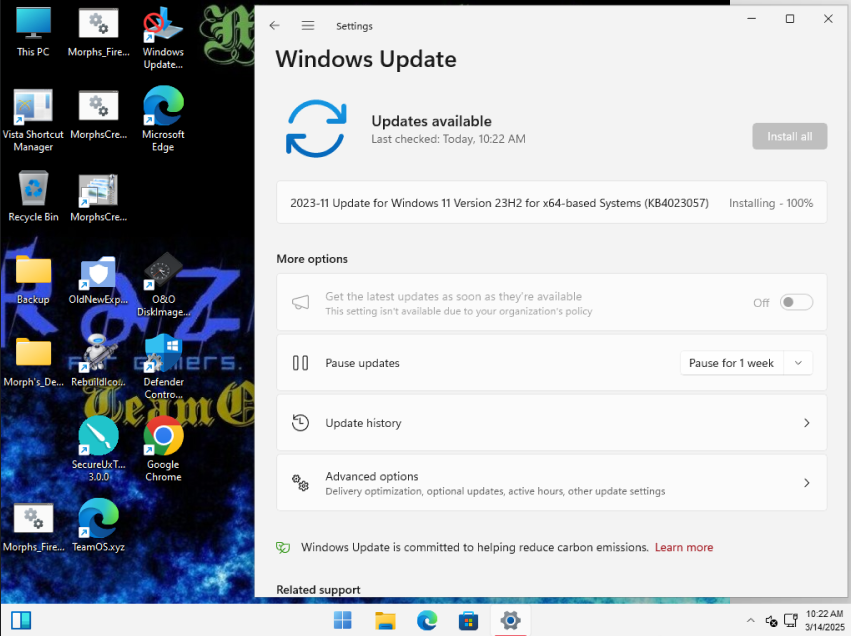The height and width of the screenshot is (636, 851).
Task: Open the clock and date 10:22 AM
Action: (x=824, y=620)
